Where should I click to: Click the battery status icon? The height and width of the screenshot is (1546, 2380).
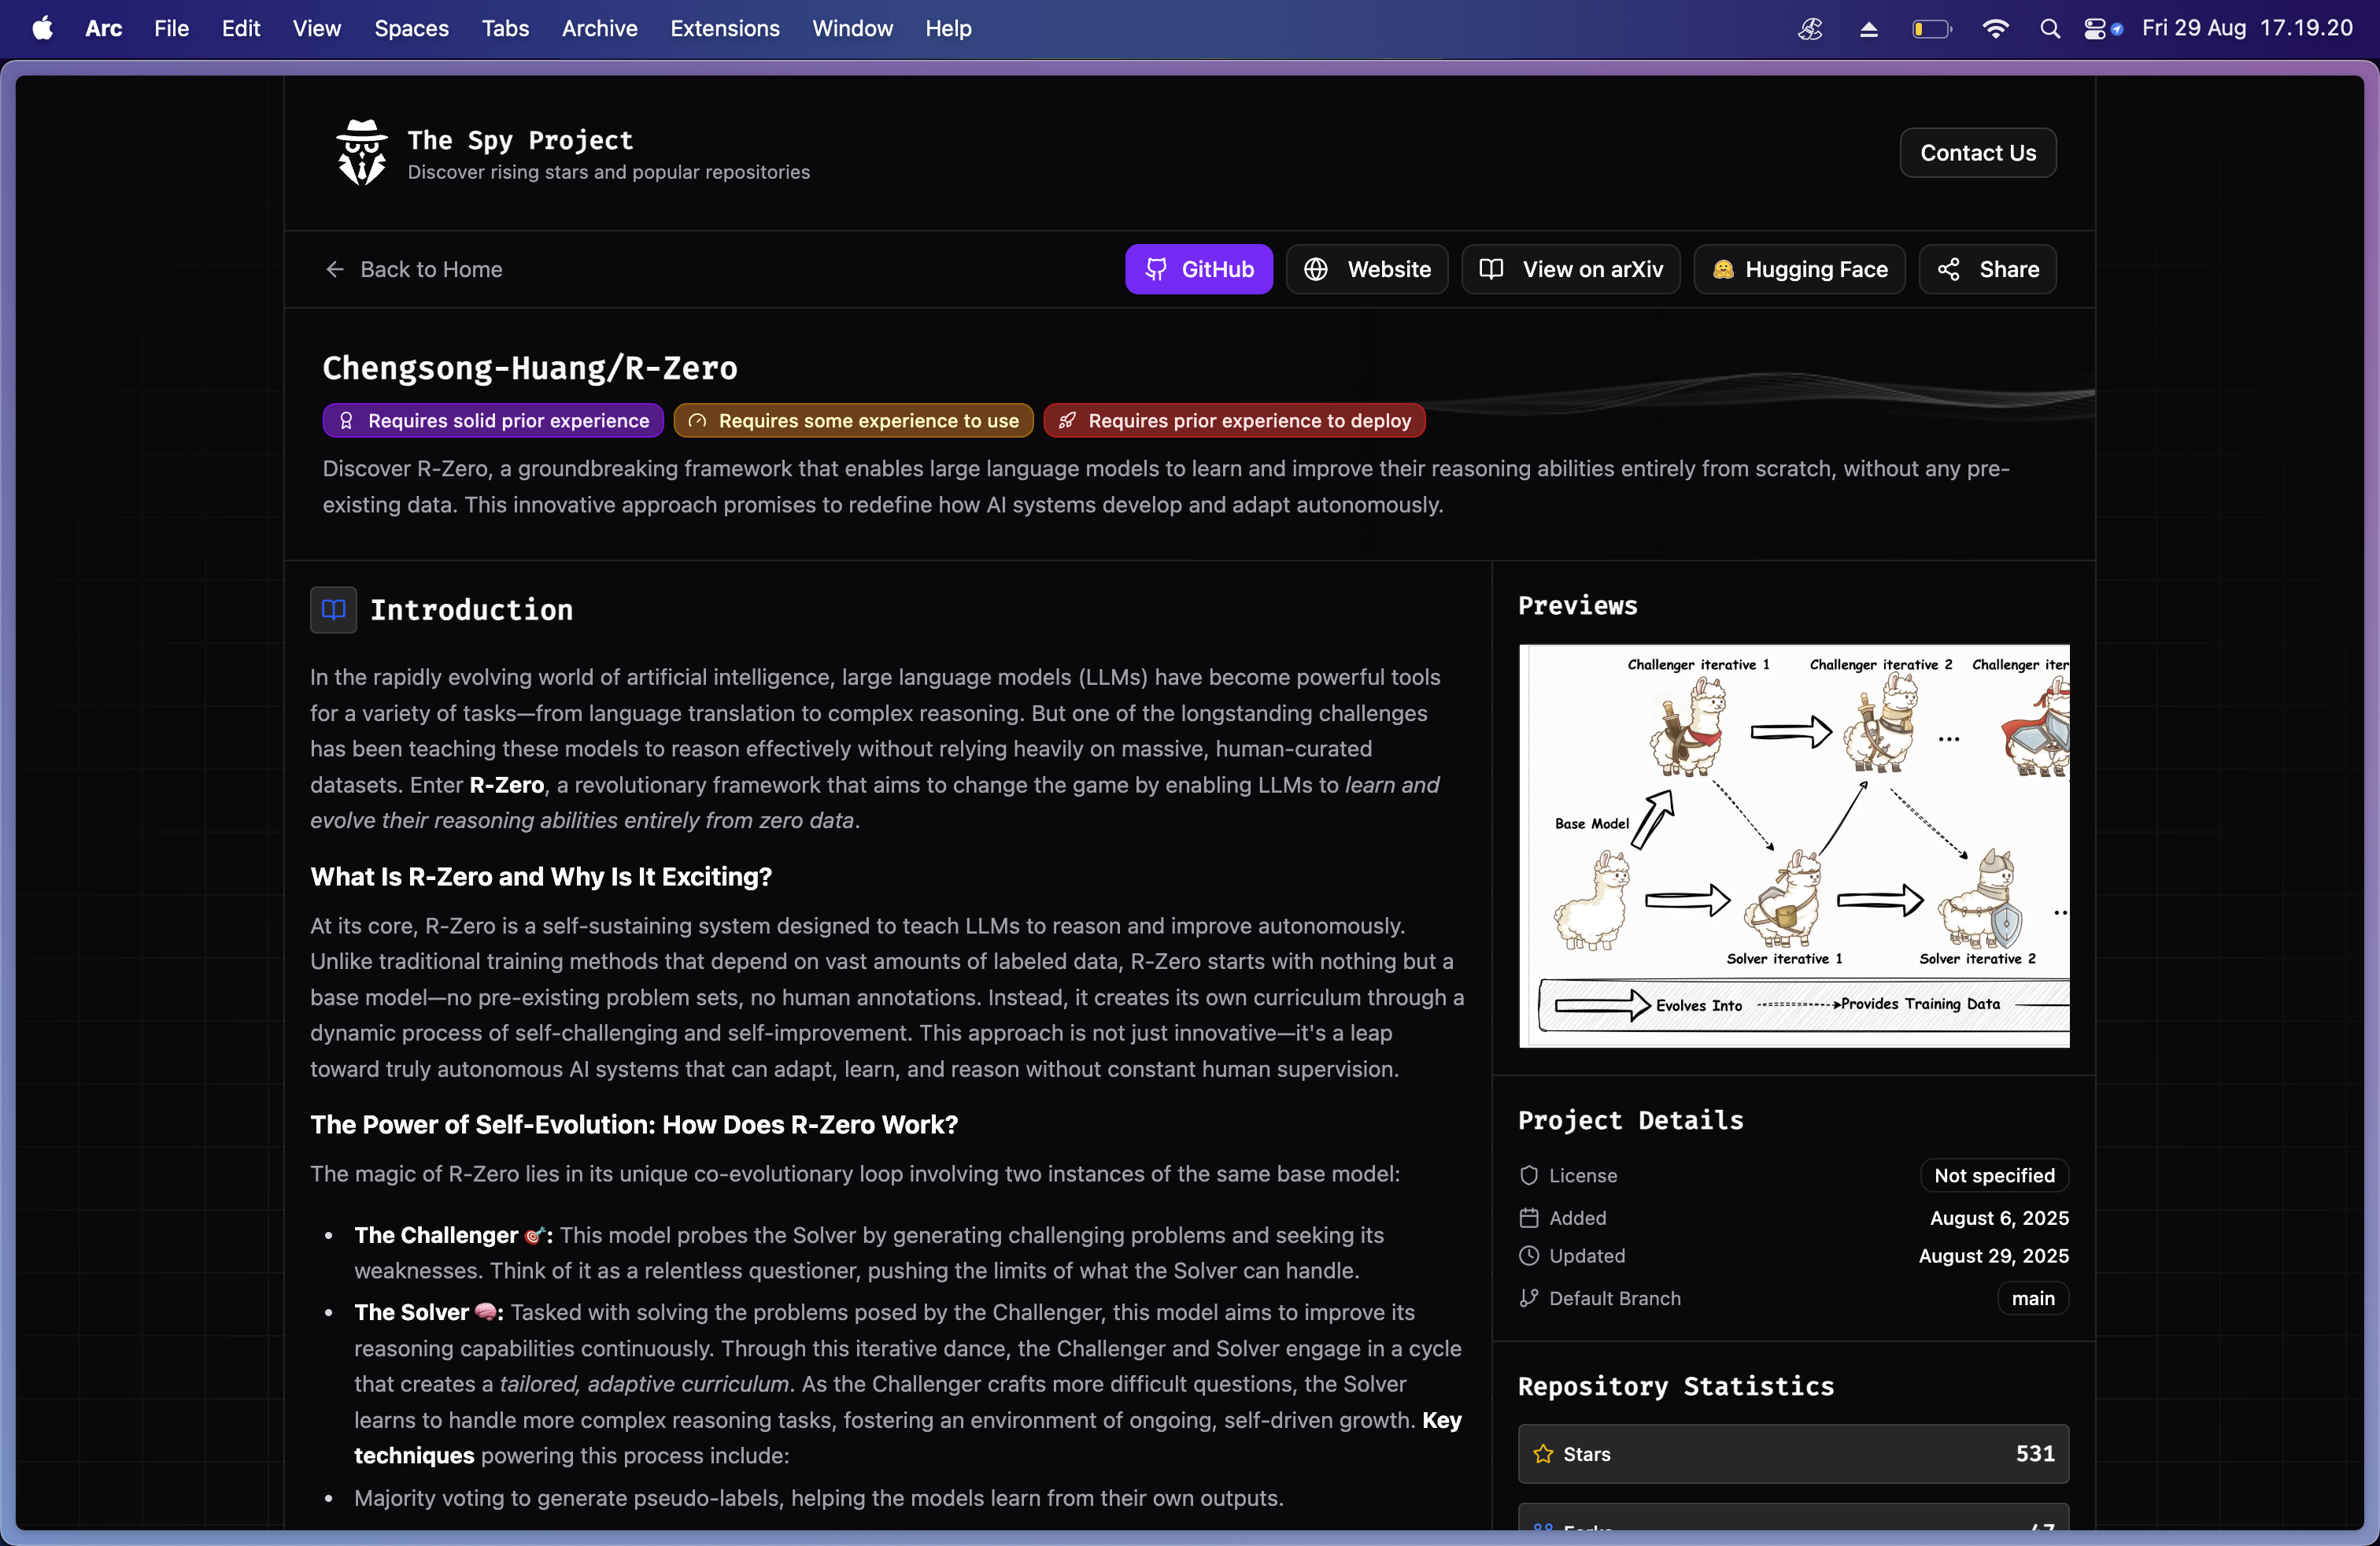tap(1932, 28)
